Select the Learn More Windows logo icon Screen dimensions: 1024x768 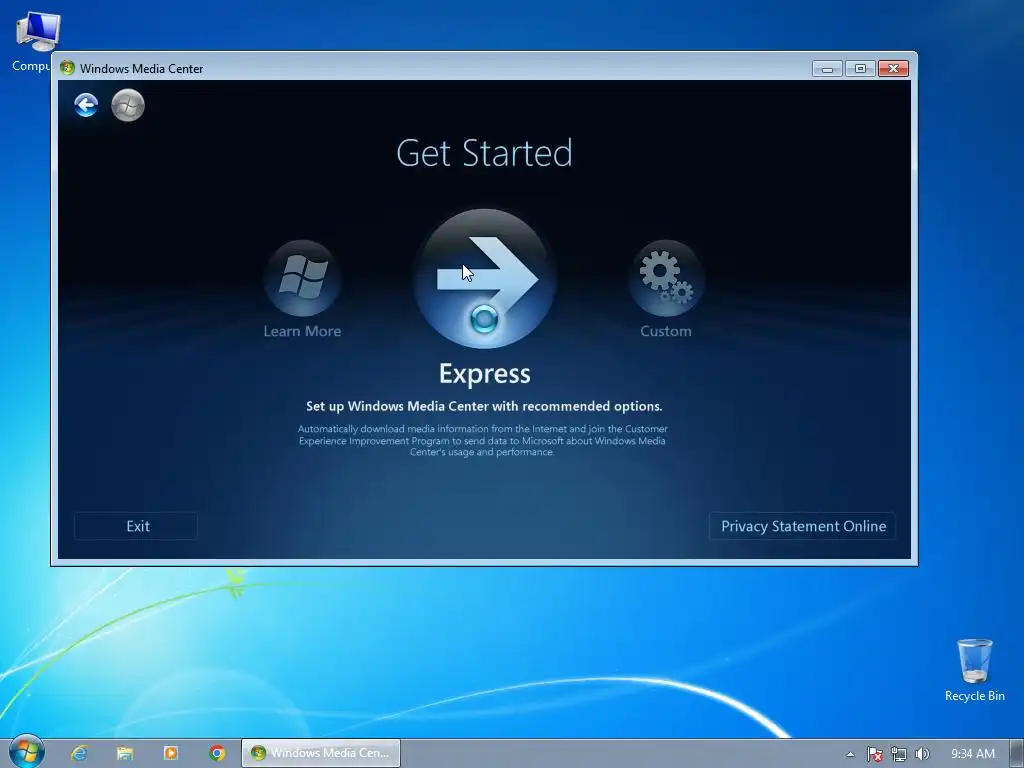302,278
